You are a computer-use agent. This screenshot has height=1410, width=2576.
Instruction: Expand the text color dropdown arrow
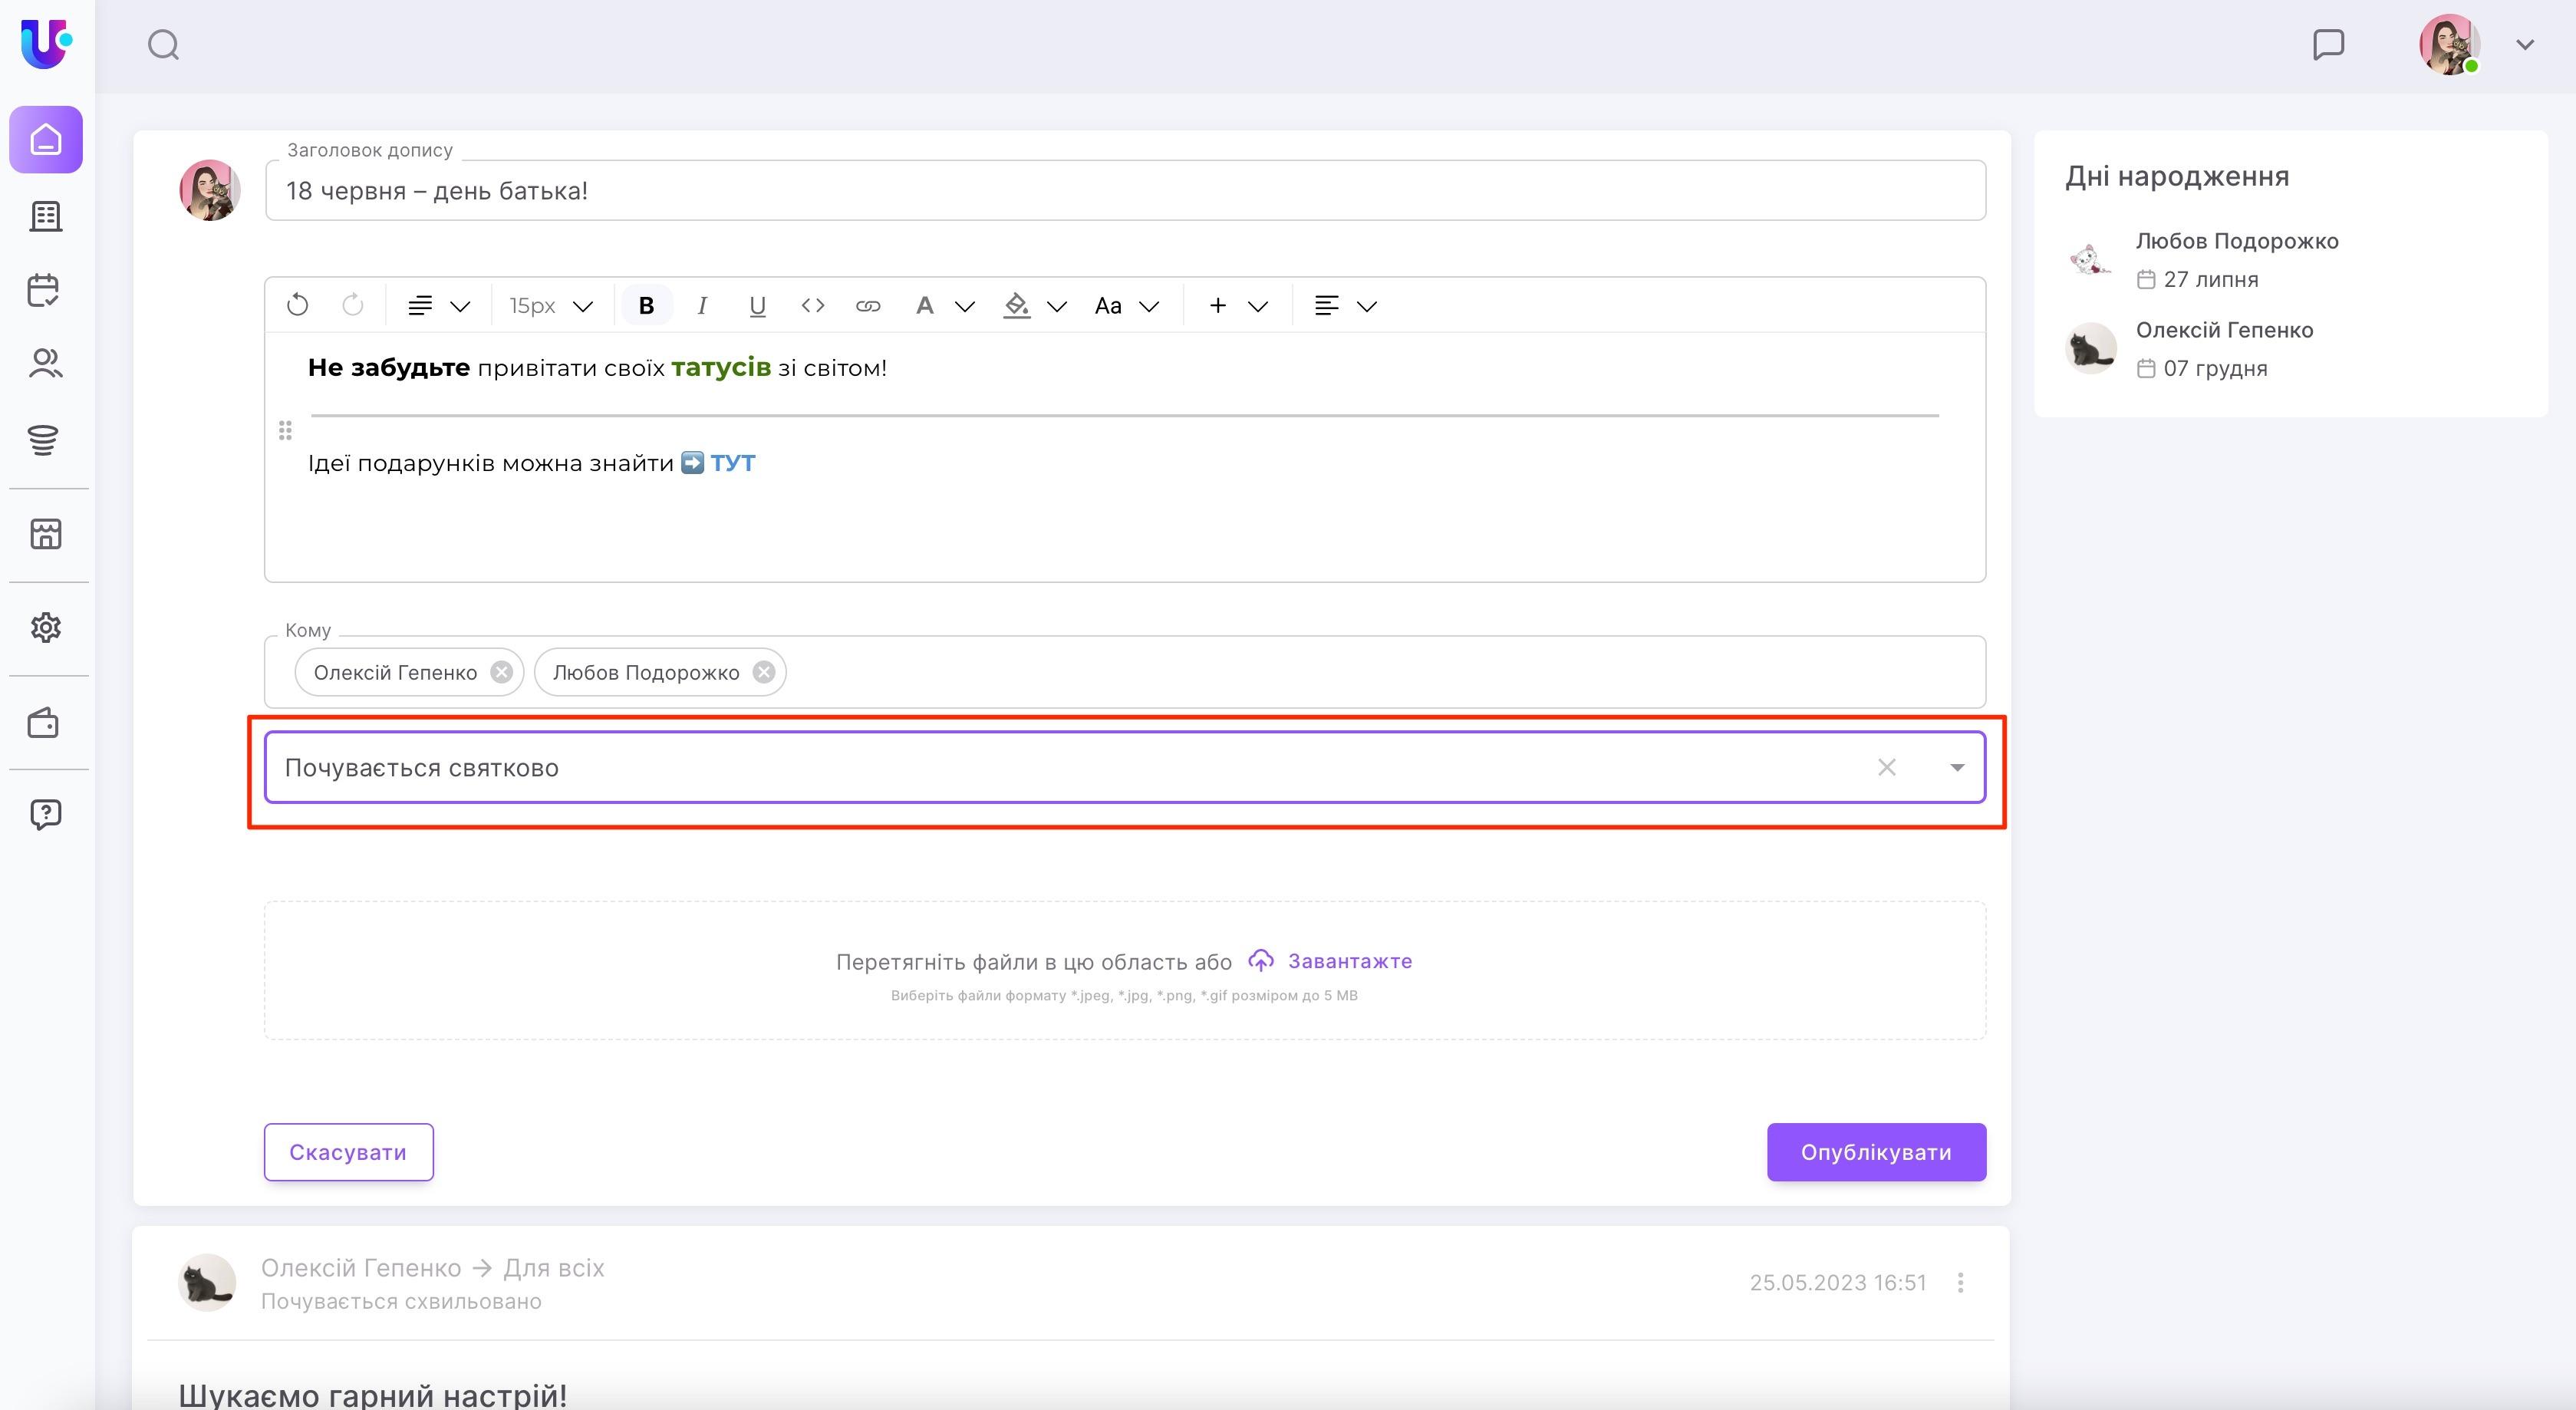click(965, 306)
